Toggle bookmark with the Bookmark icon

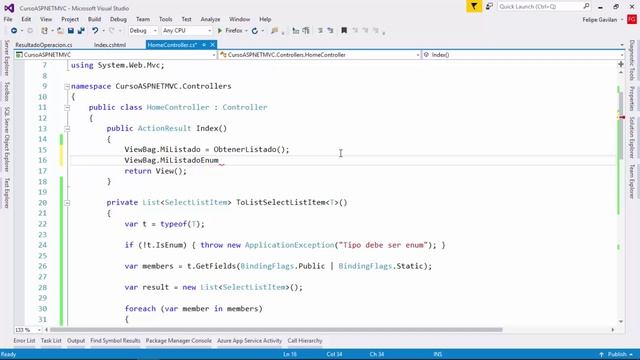(344, 31)
